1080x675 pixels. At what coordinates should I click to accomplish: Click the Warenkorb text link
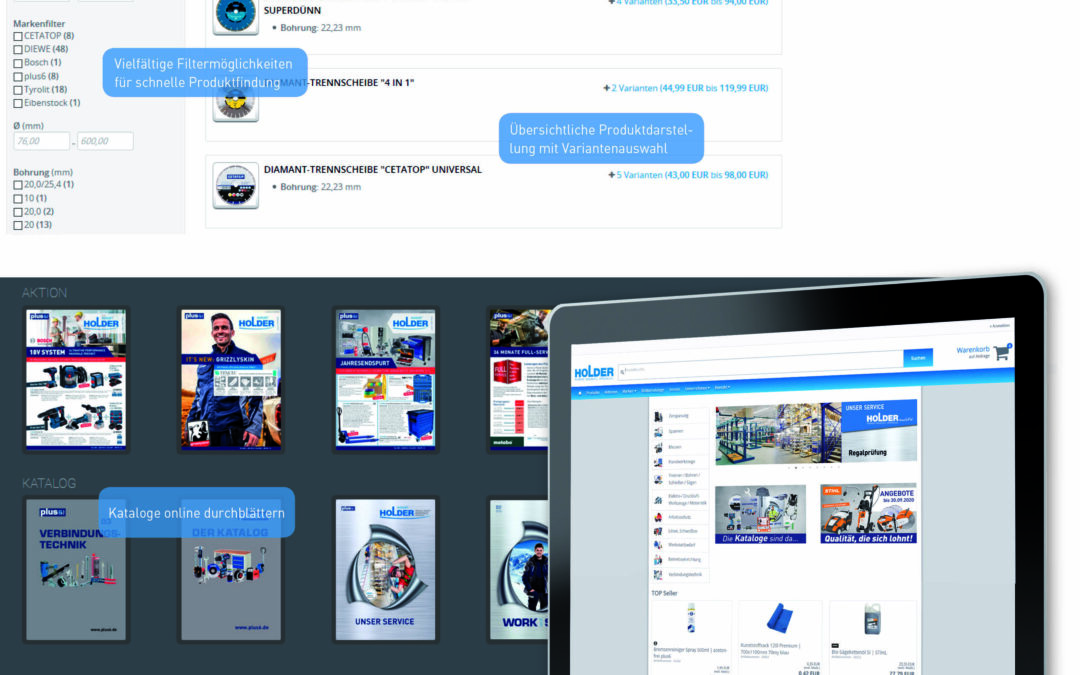(x=973, y=350)
